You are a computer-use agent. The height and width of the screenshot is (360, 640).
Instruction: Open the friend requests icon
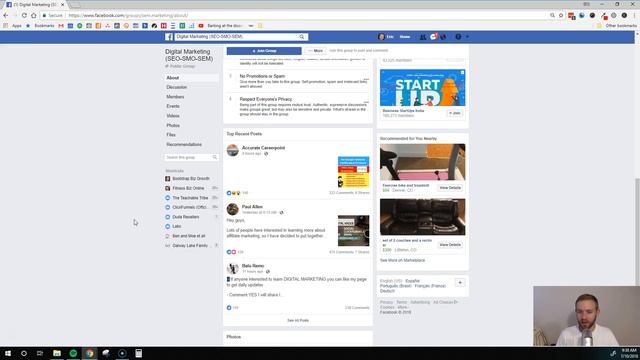pos(423,37)
